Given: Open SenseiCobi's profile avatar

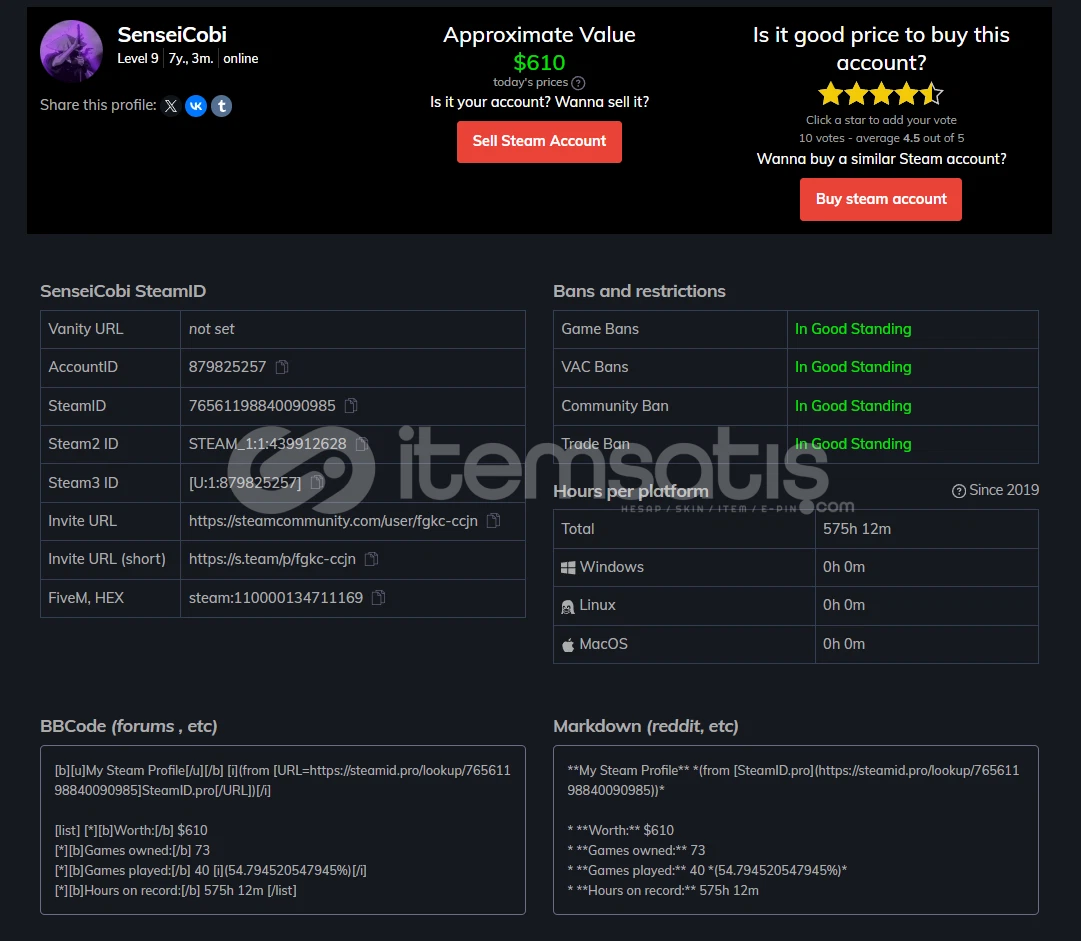Looking at the screenshot, I should pos(71,51).
